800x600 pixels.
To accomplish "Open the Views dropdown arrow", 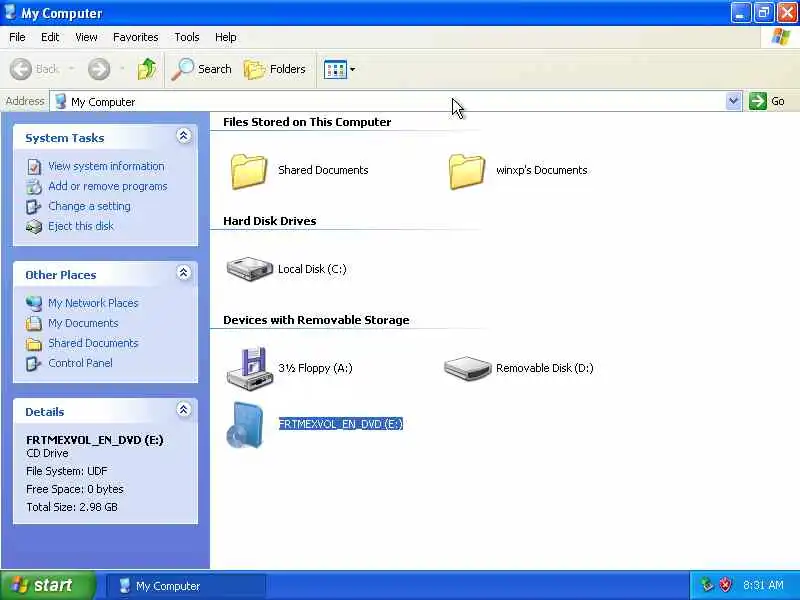I will pyautogui.click(x=353, y=69).
